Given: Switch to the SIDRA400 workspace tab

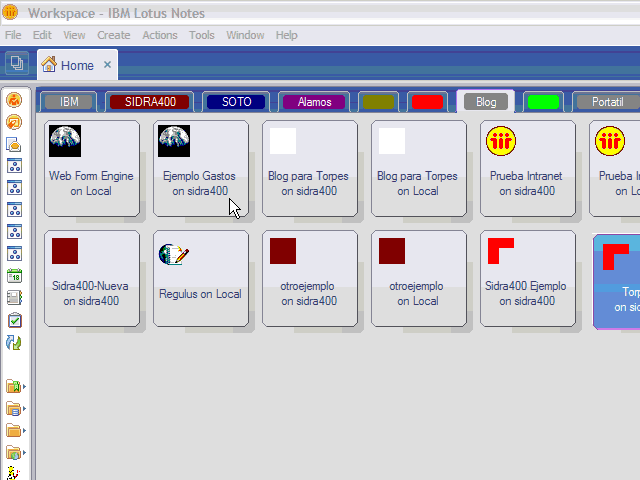Looking at the screenshot, I should pos(150,102).
